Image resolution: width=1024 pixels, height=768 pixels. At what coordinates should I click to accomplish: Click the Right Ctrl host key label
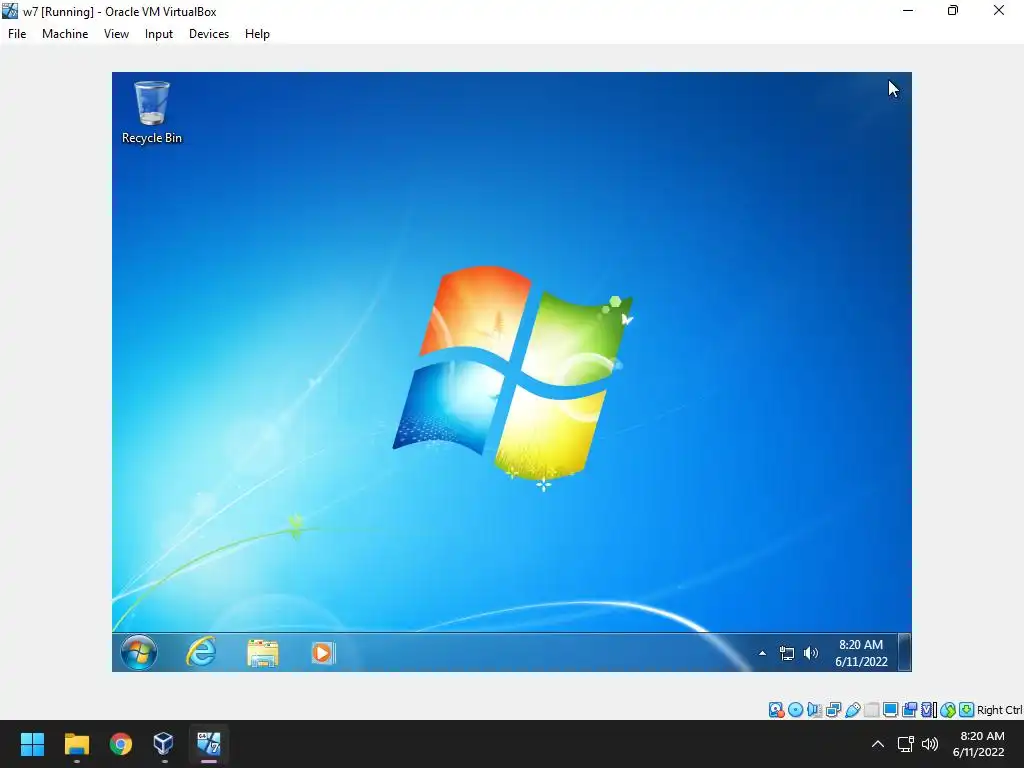pyautogui.click(x=999, y=710)
